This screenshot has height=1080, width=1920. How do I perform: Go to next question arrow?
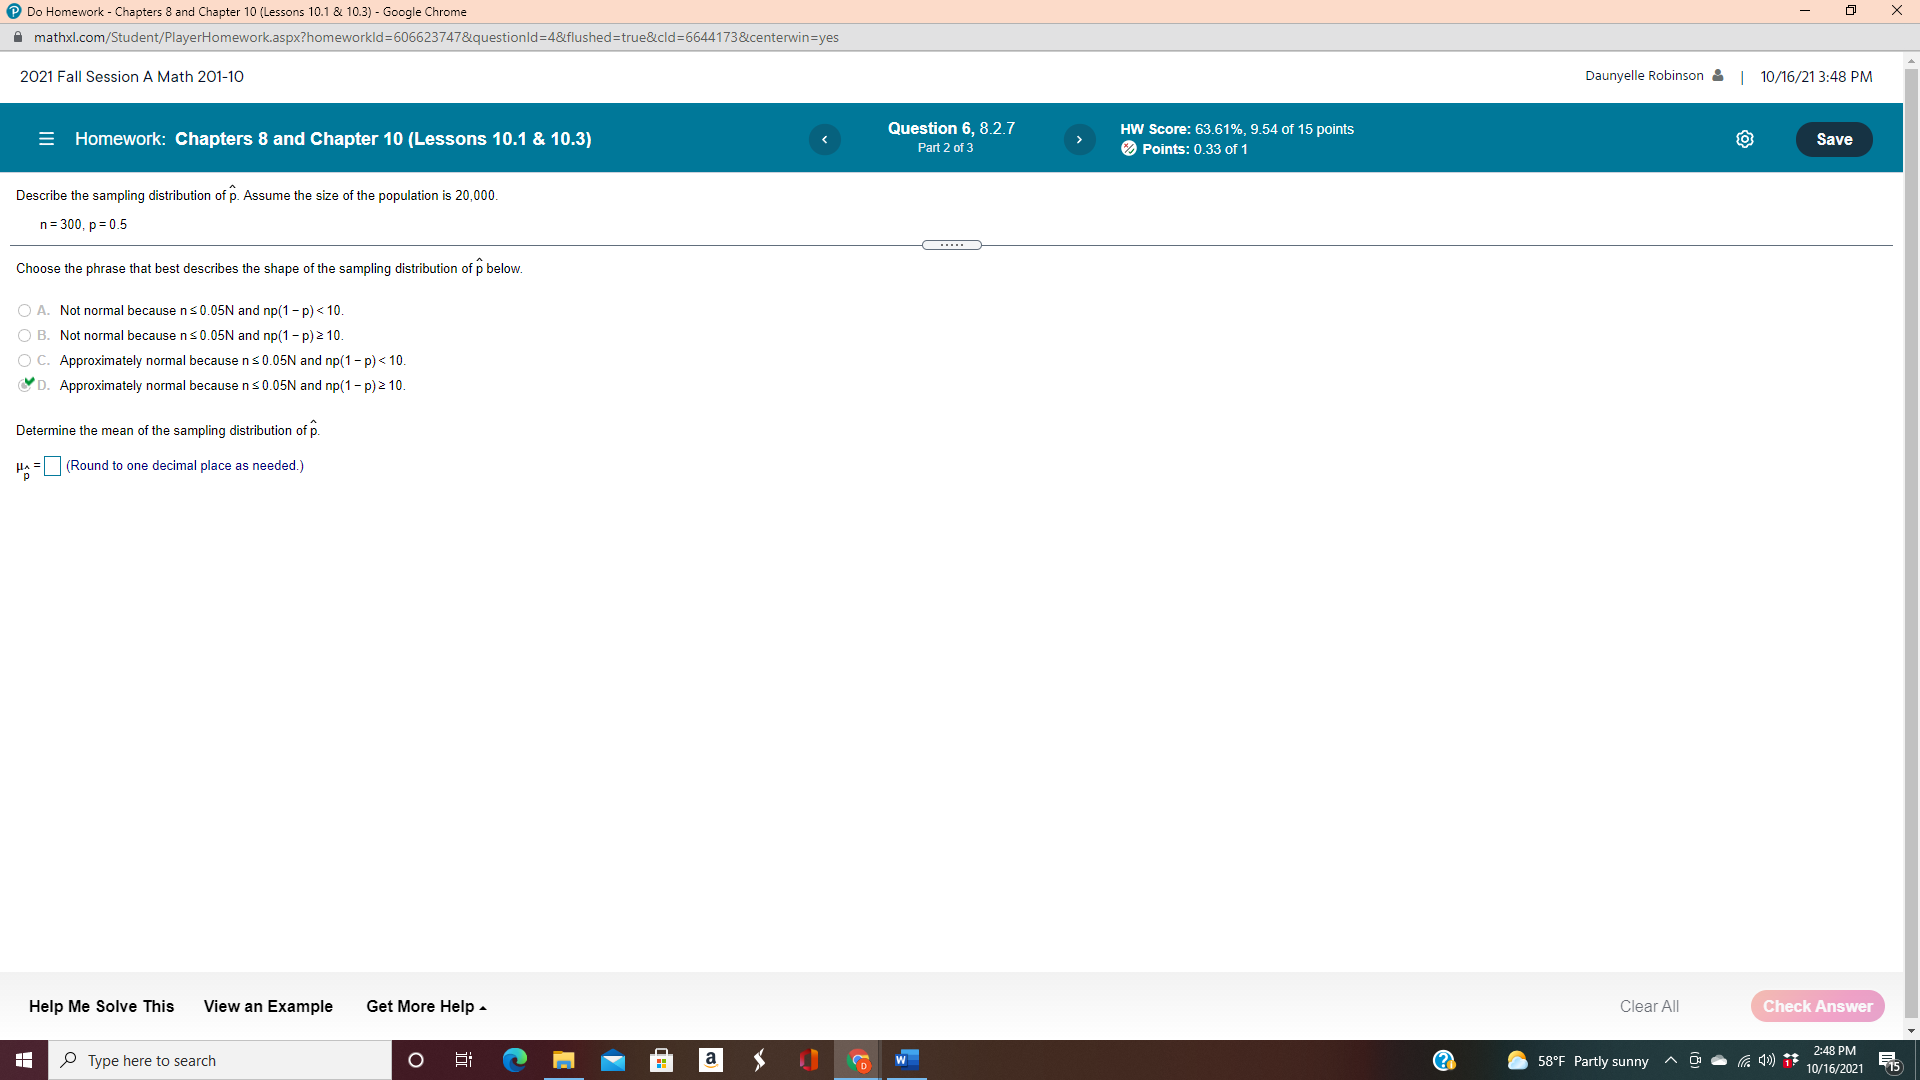point(1079,139)
